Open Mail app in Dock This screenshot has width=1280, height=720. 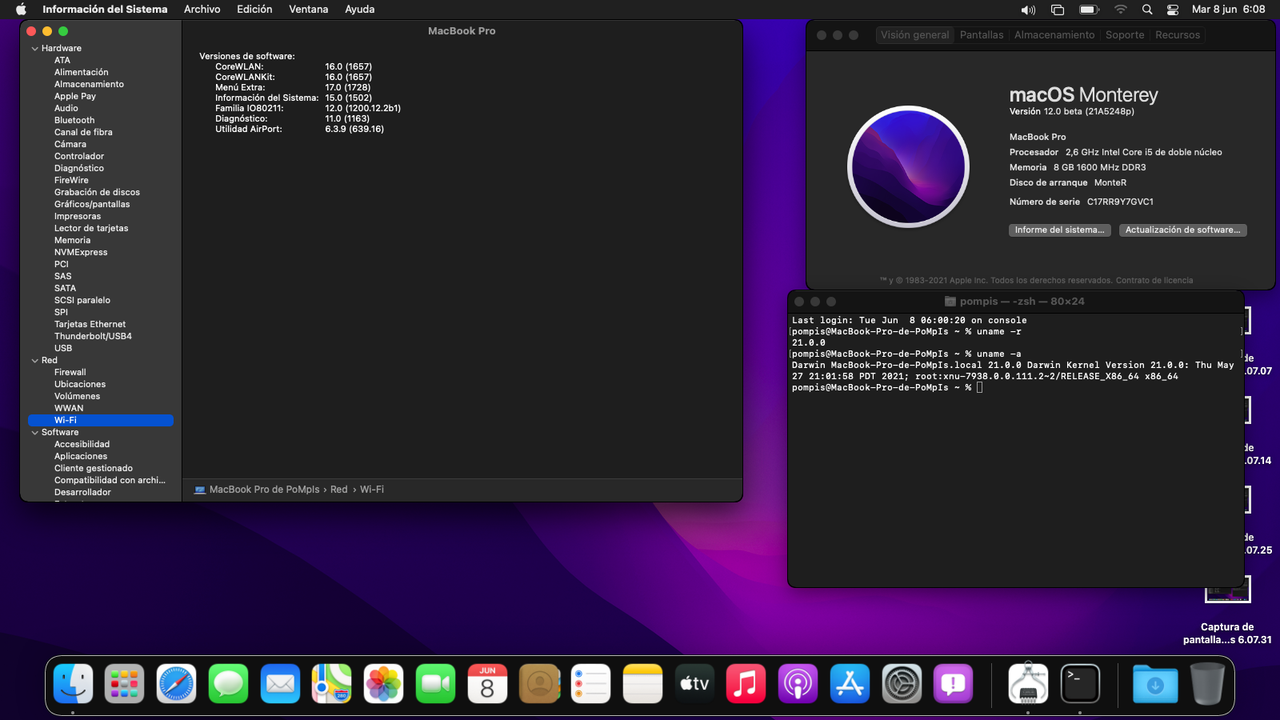[281, 684]
